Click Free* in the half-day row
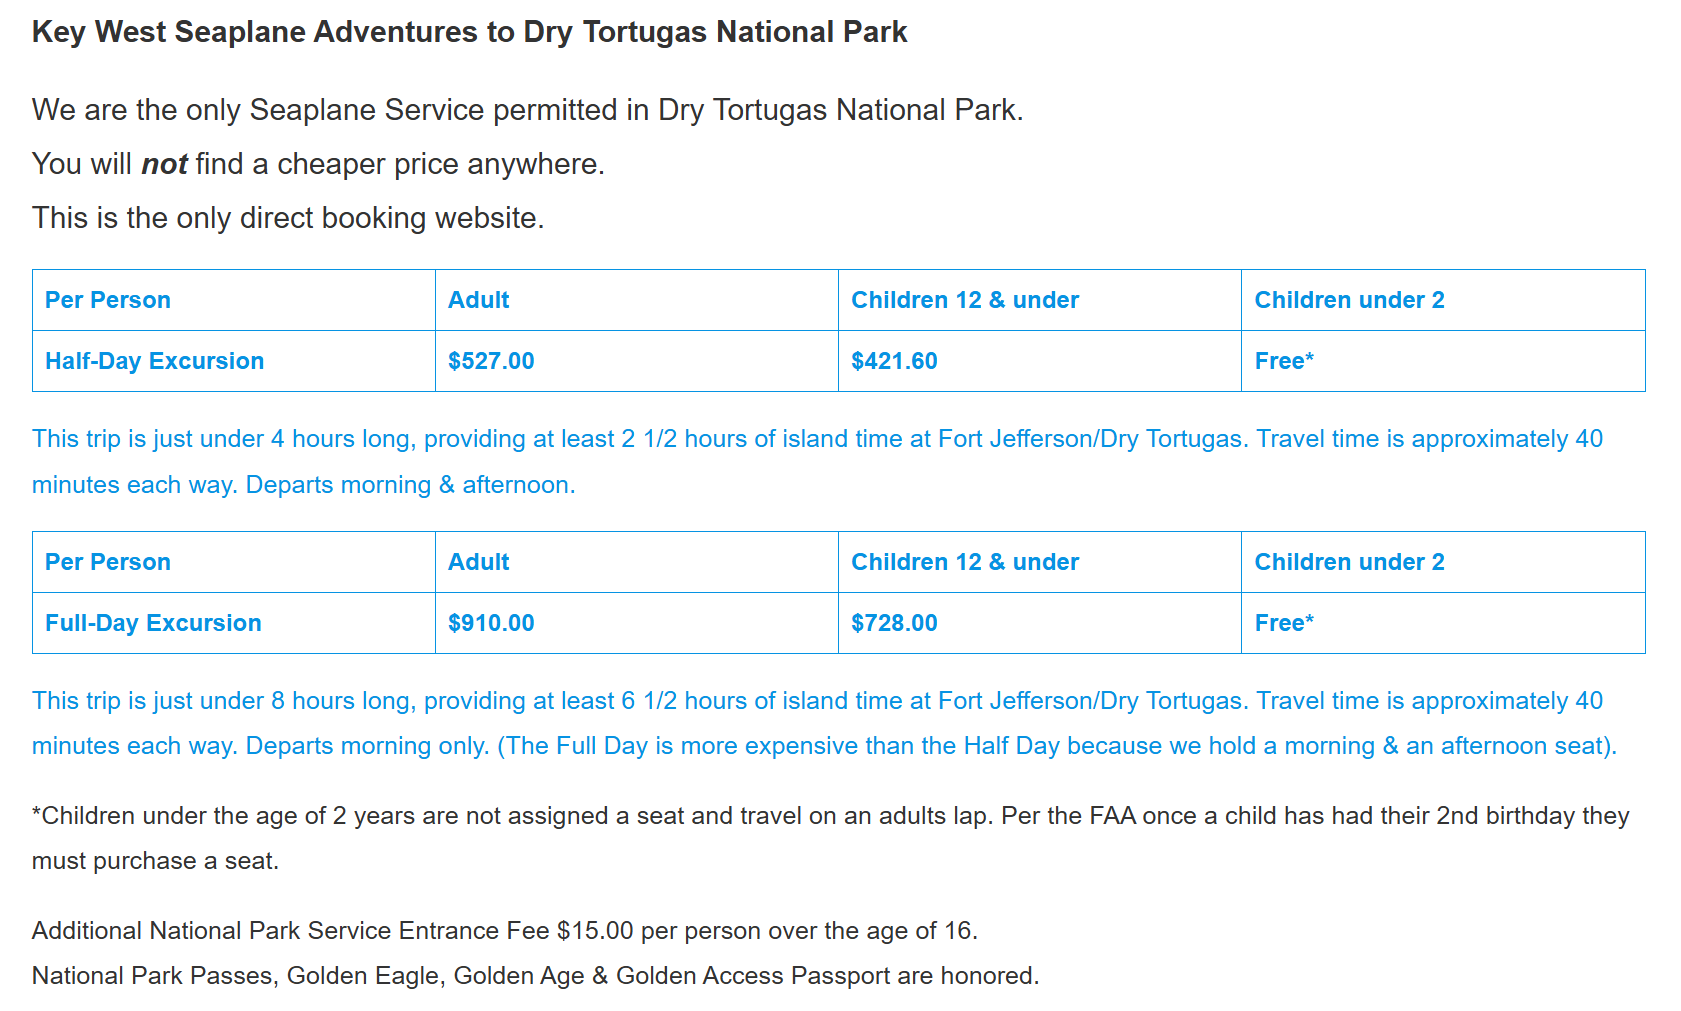 click(x=1284, y=361)
